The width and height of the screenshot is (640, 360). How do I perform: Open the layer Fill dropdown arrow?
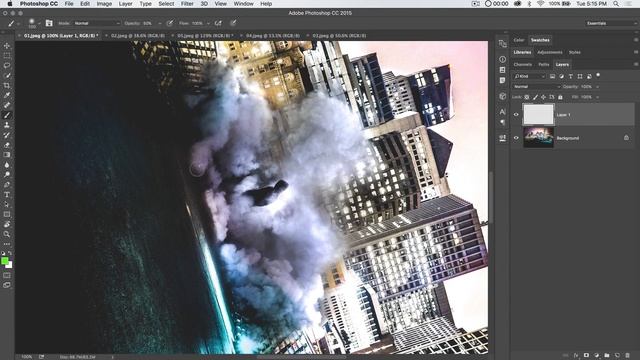(597, 97)
